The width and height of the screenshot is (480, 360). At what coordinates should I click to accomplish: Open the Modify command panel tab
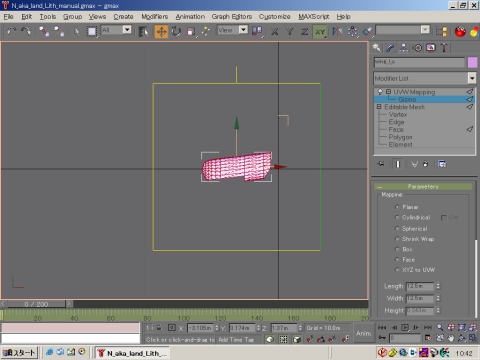point(390,48)
